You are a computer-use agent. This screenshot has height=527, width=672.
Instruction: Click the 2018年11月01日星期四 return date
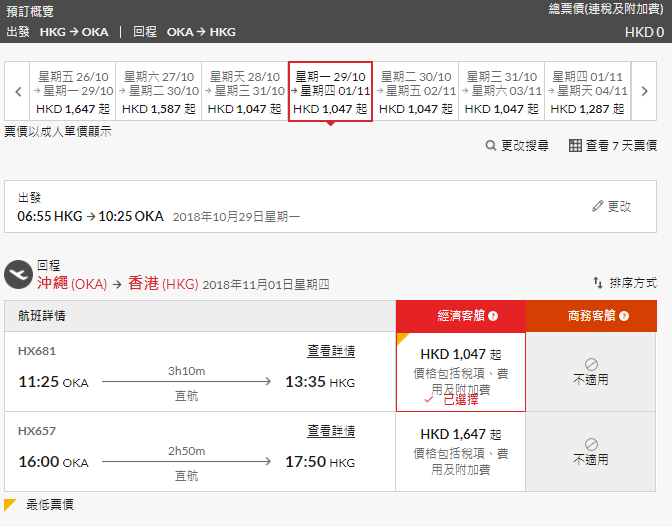pyautogui.click(x=266, y=285)
